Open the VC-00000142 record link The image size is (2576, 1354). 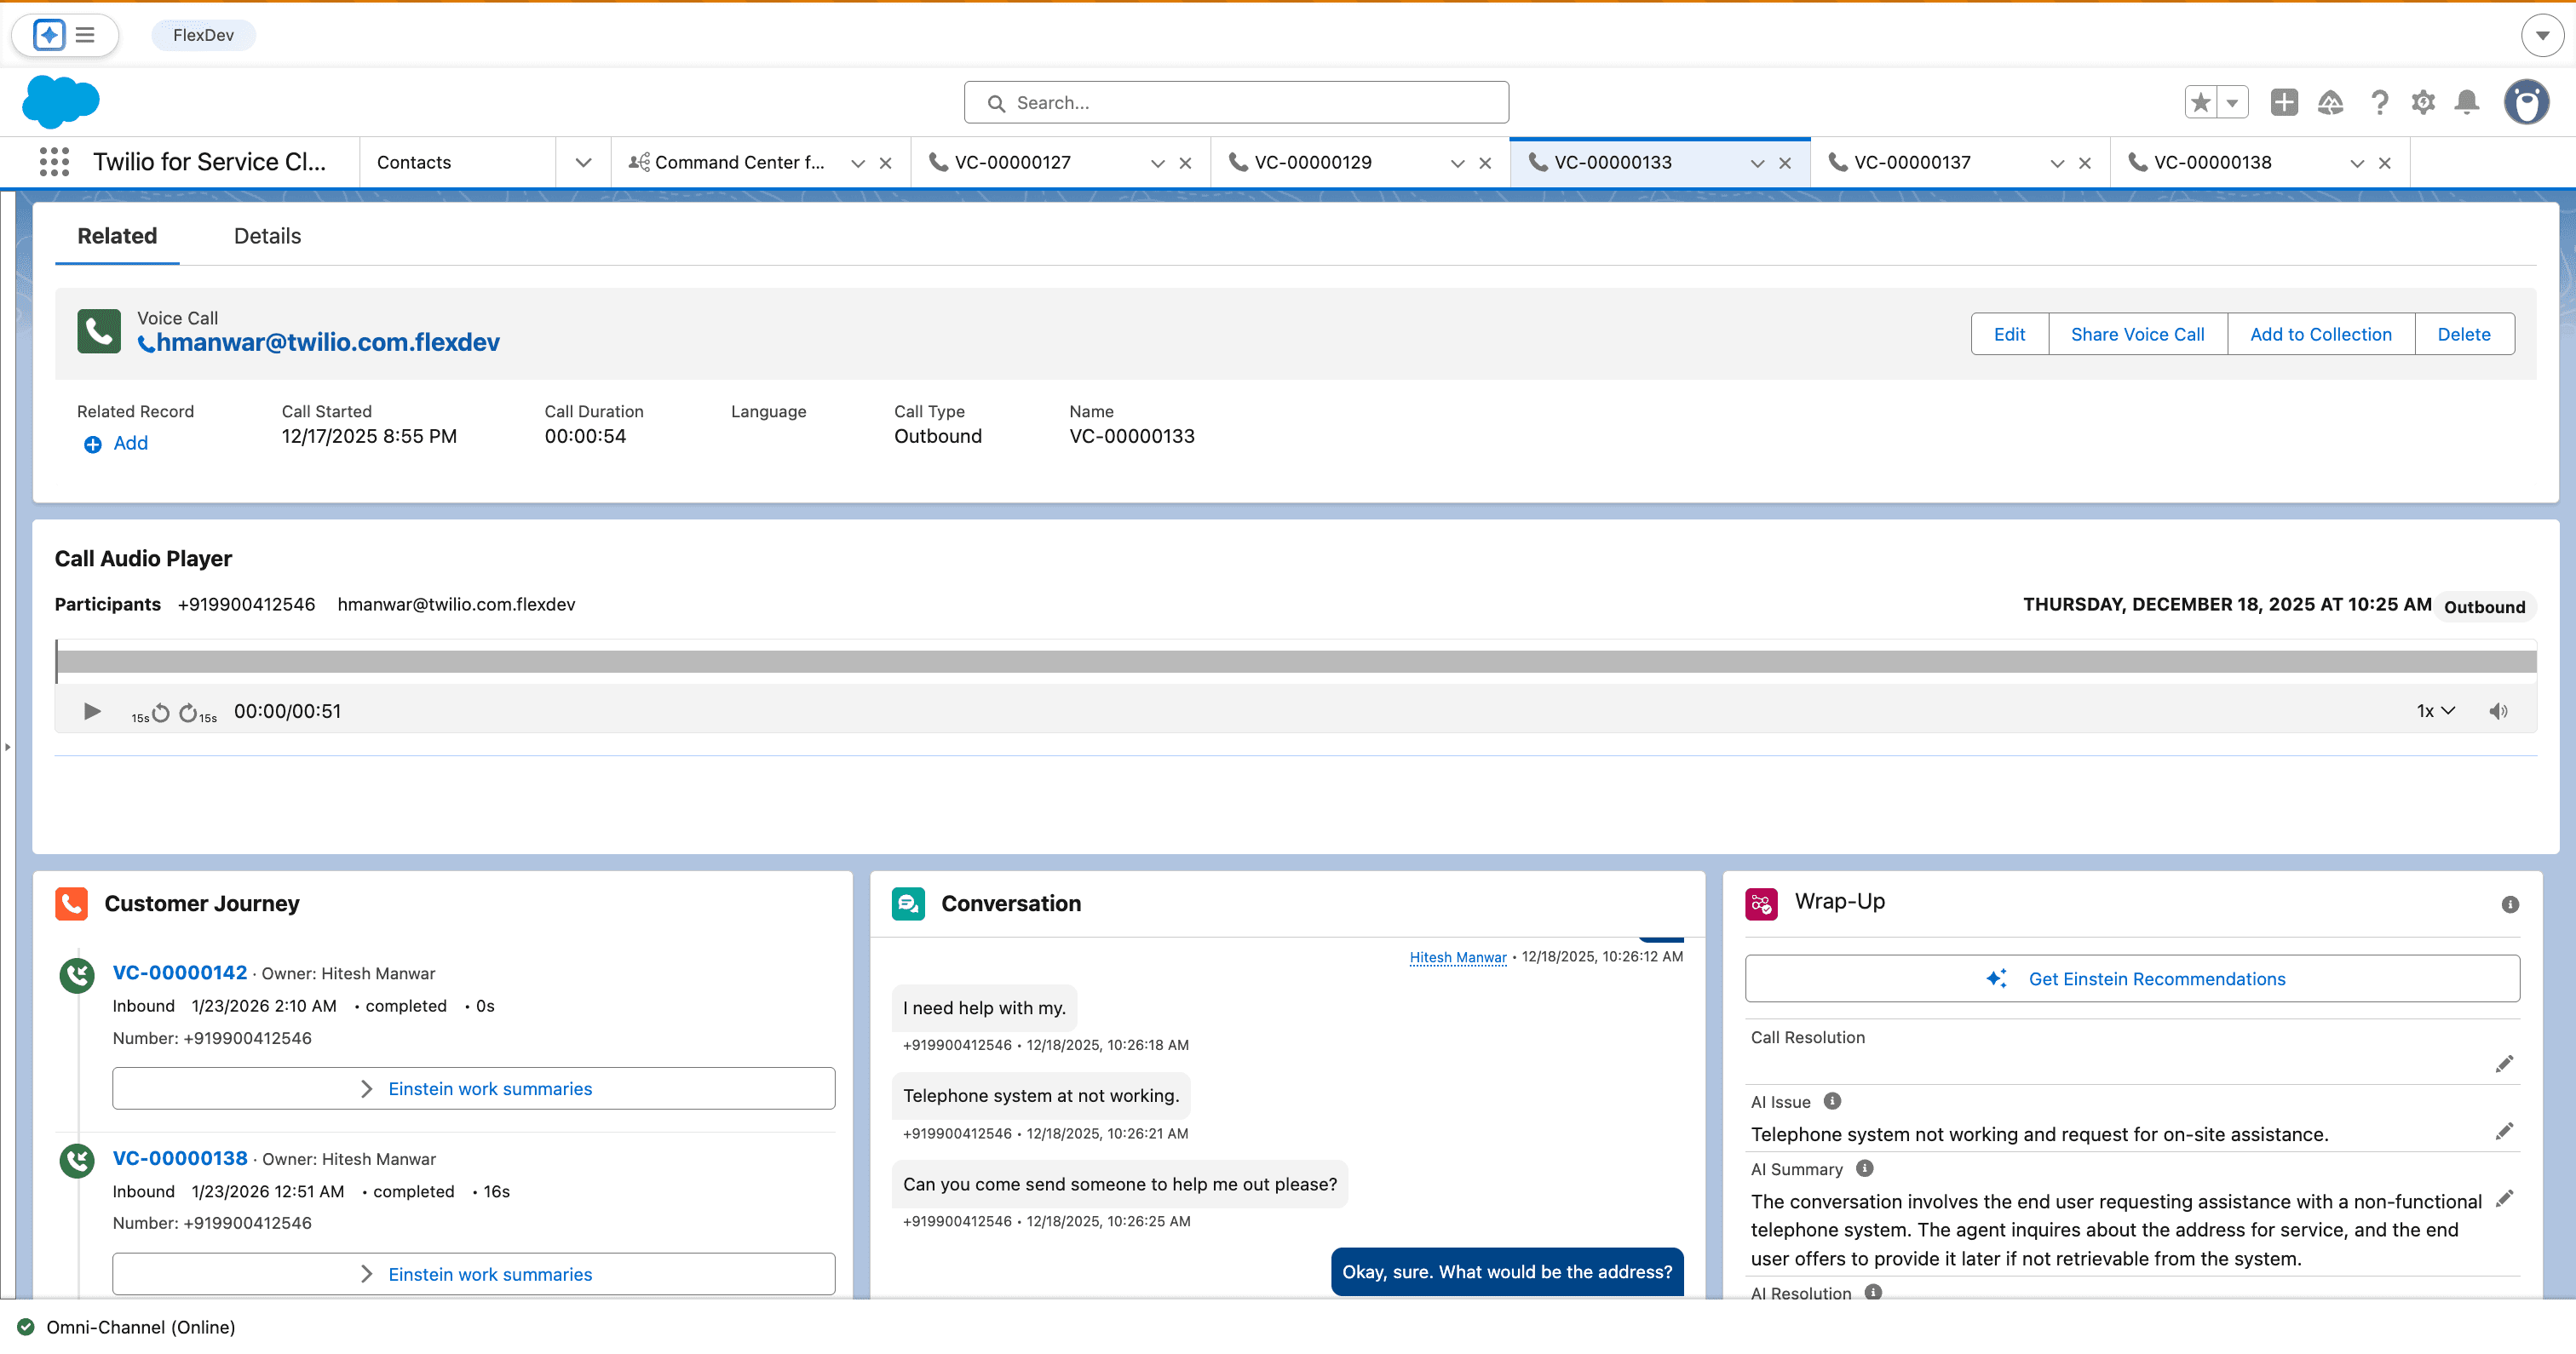click(x=180, y=972)
